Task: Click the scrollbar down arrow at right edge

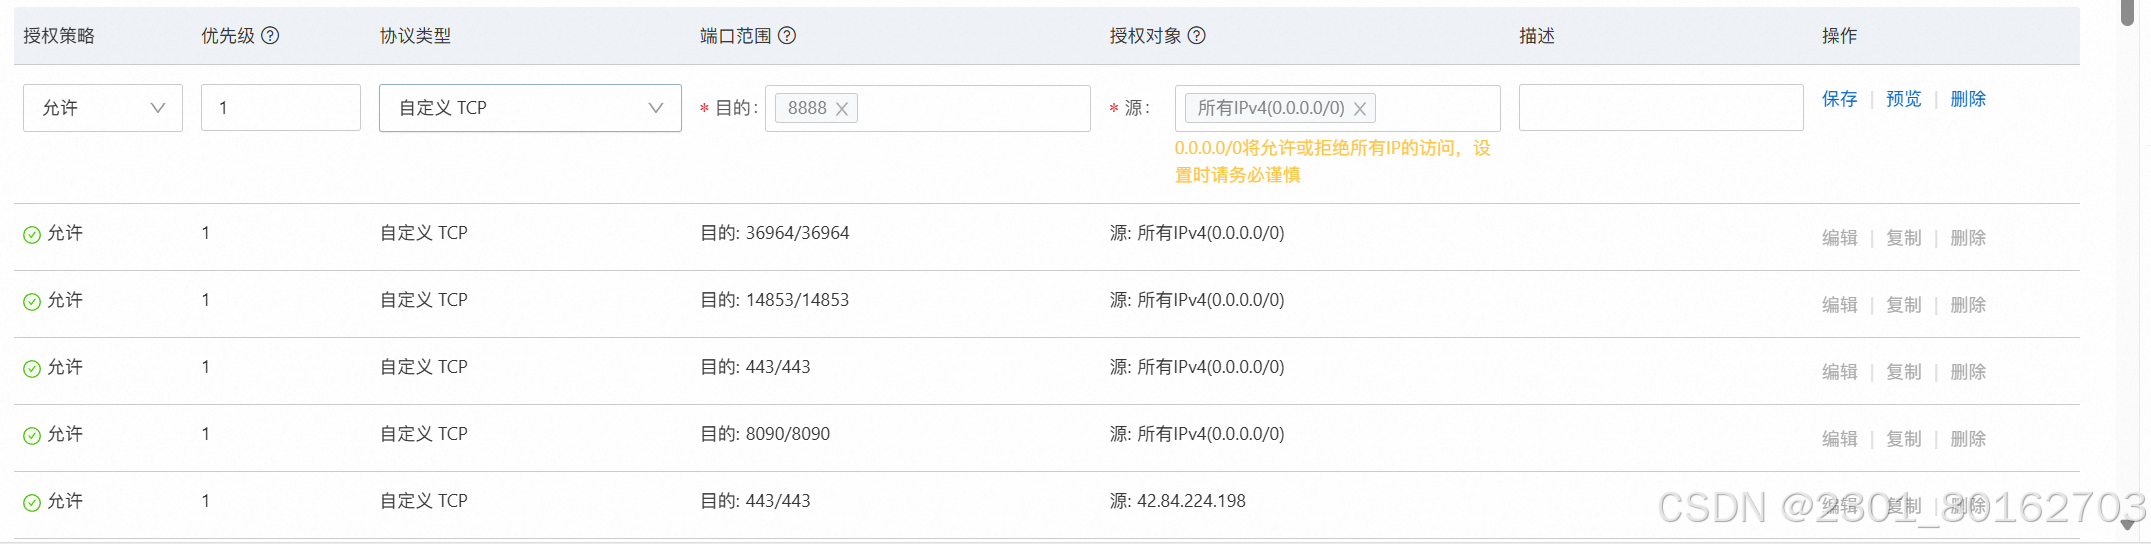Action: (2128, 525)
